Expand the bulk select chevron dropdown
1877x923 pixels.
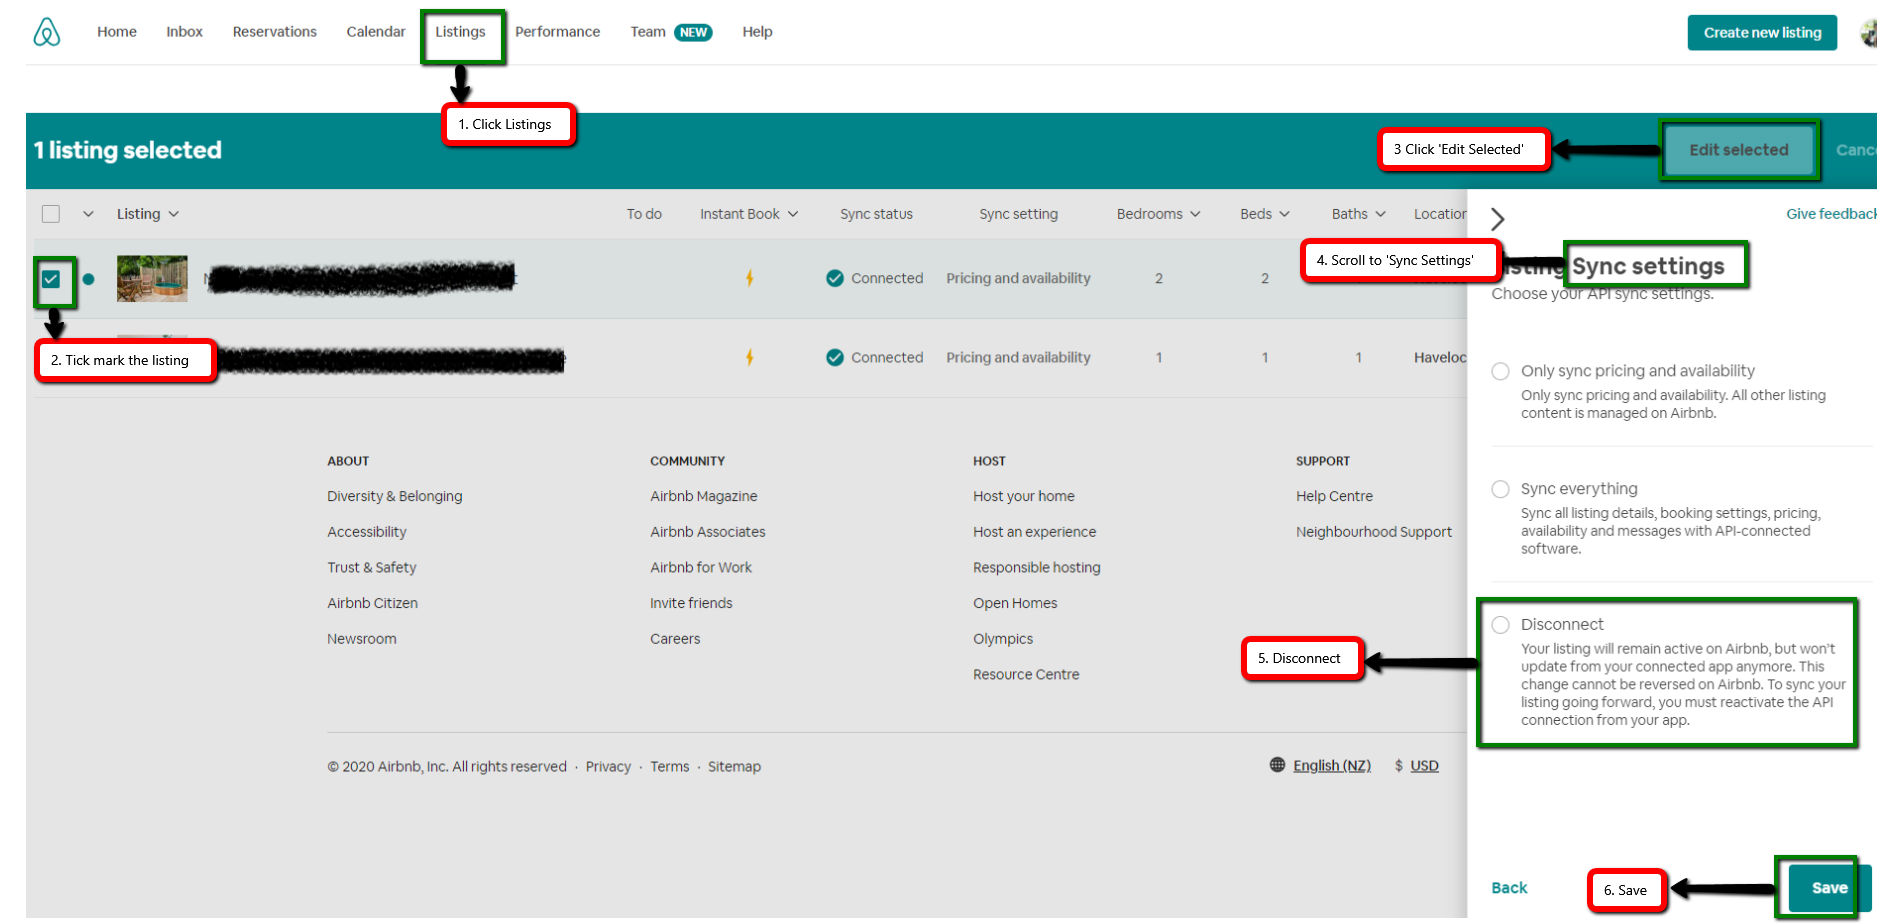click(88, 214)
